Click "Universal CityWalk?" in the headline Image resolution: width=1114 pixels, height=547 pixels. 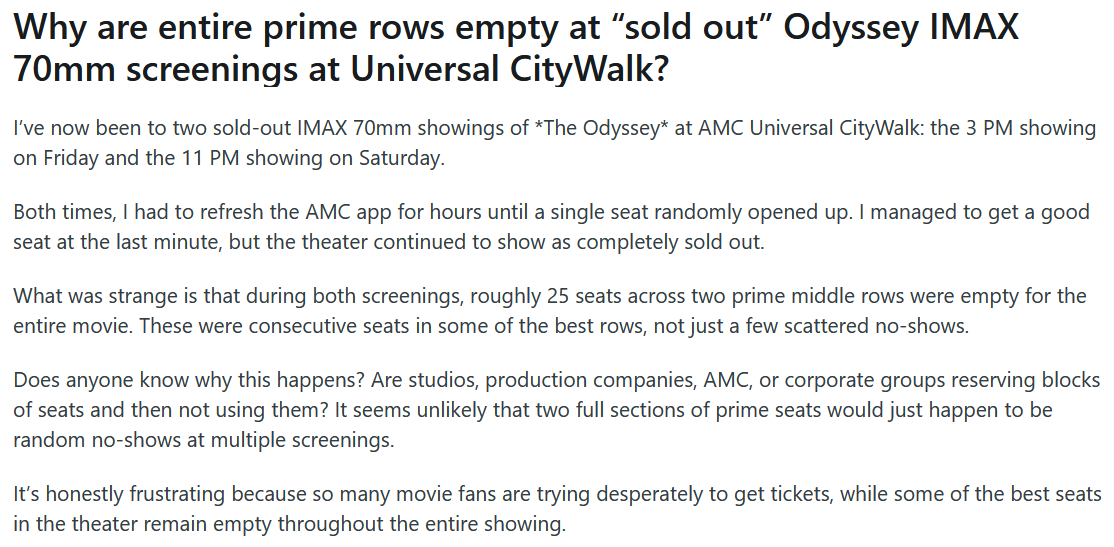(509, 68)
